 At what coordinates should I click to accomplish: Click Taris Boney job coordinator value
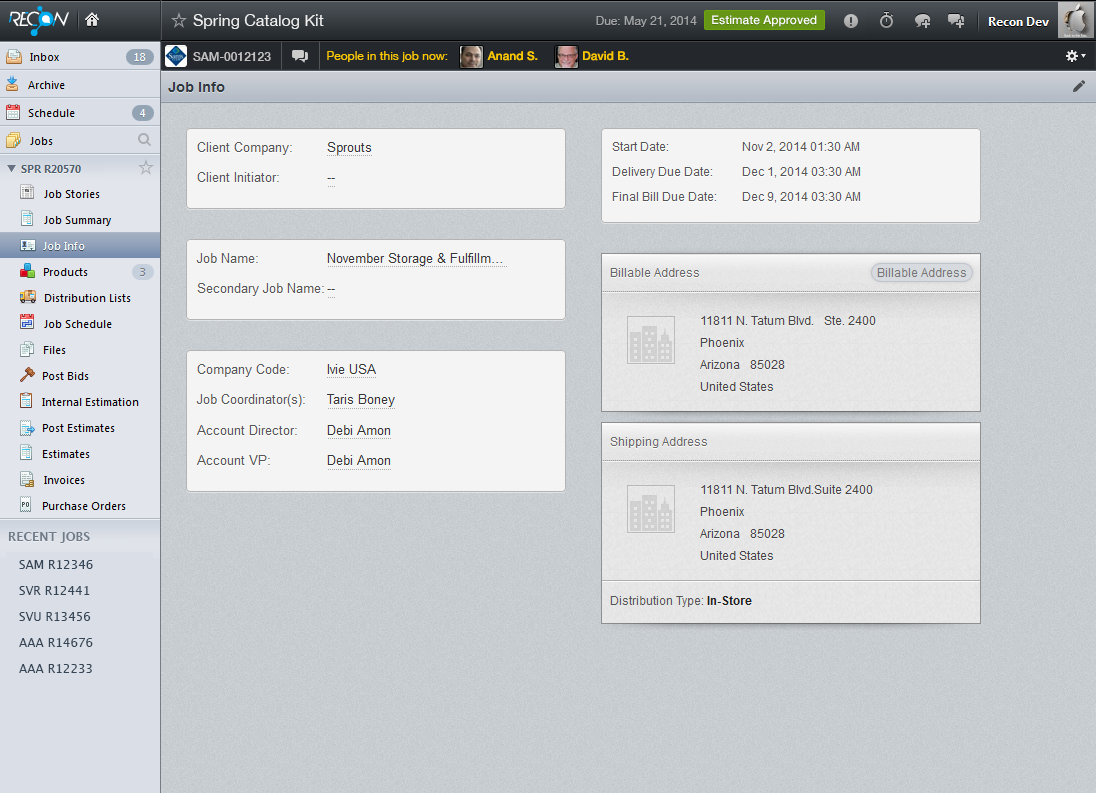[361, 400]
